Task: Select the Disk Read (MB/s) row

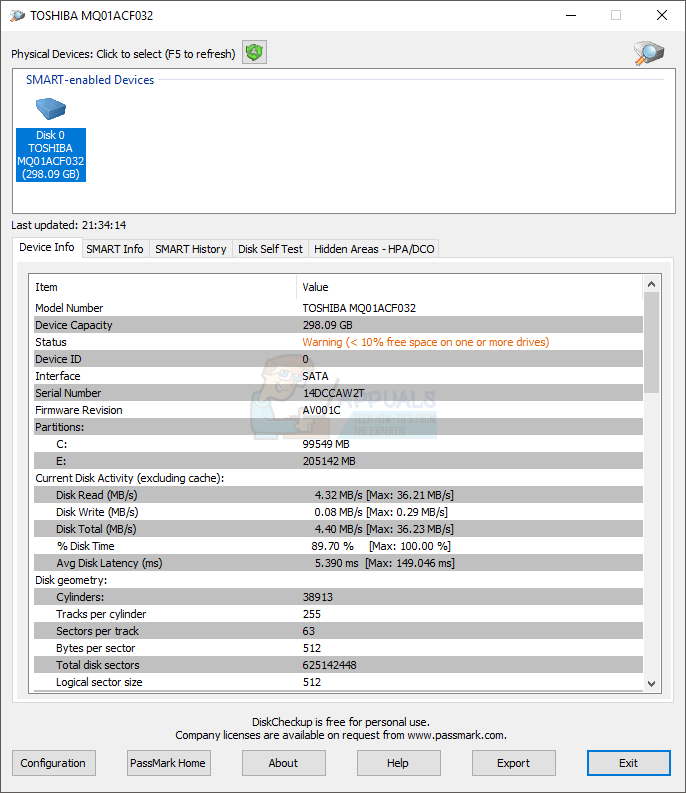Action: 338,495
